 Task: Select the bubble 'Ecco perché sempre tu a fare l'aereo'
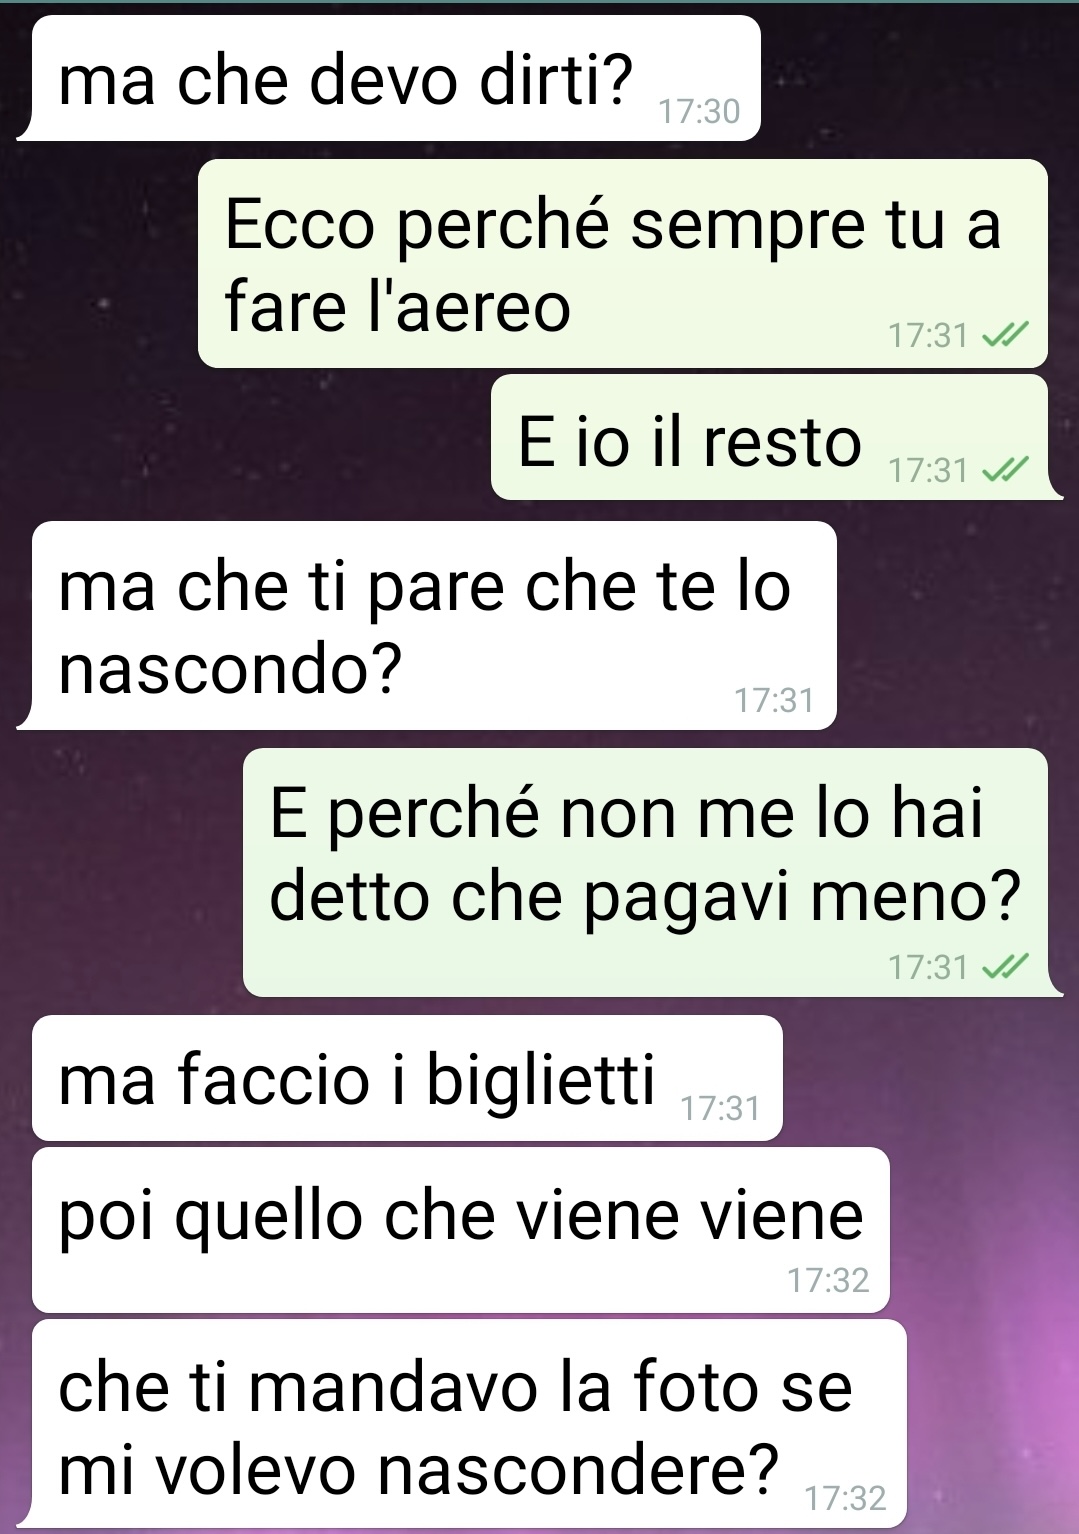pyautogui.click(x=622, y=263)
